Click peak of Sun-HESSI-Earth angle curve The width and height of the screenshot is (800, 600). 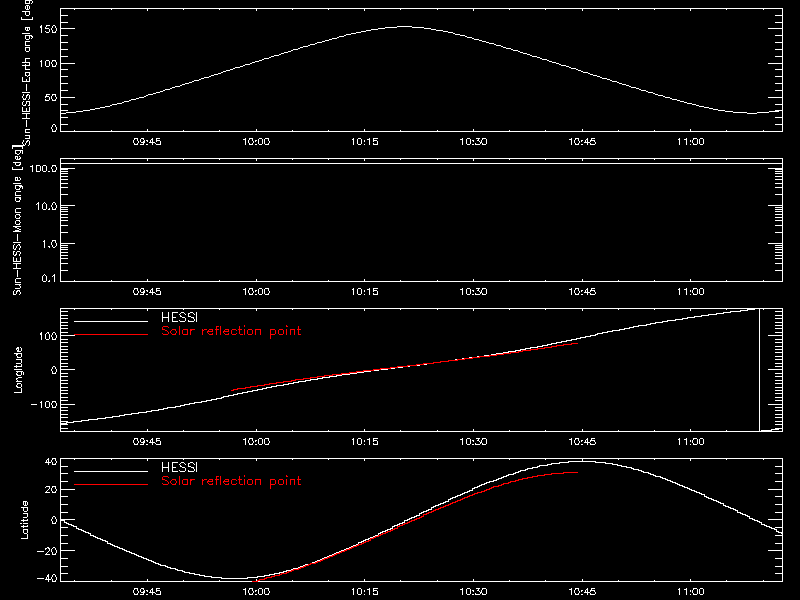tap(405, 27)
